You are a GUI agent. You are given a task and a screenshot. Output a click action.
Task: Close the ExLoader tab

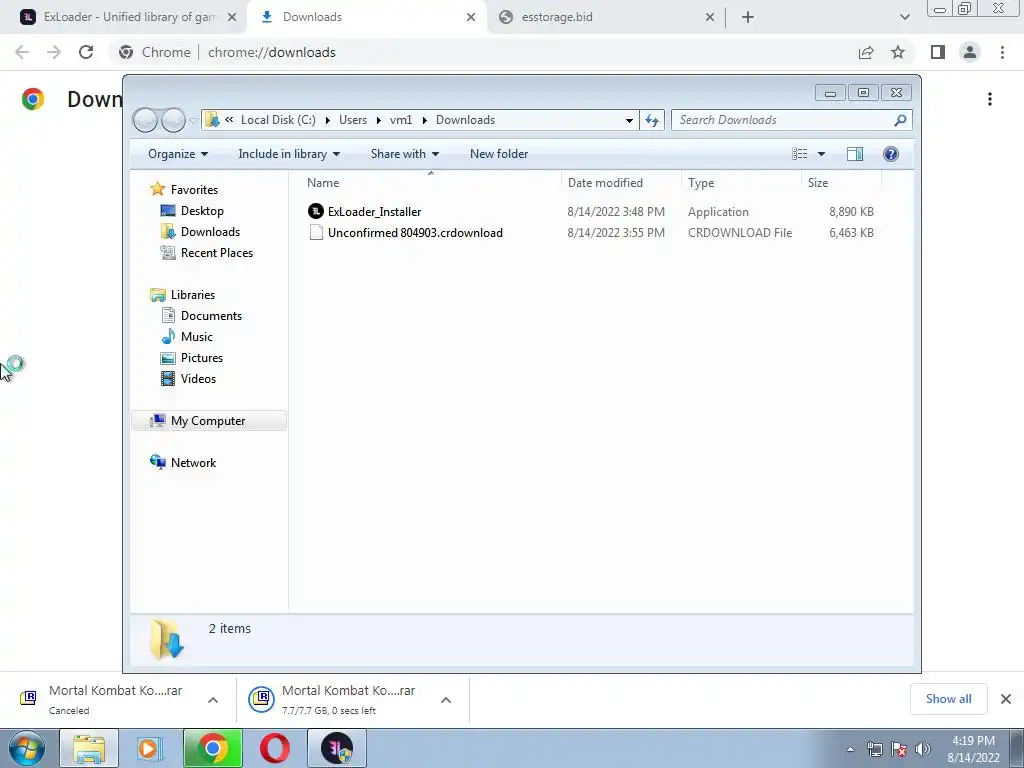tap(232, 17)
